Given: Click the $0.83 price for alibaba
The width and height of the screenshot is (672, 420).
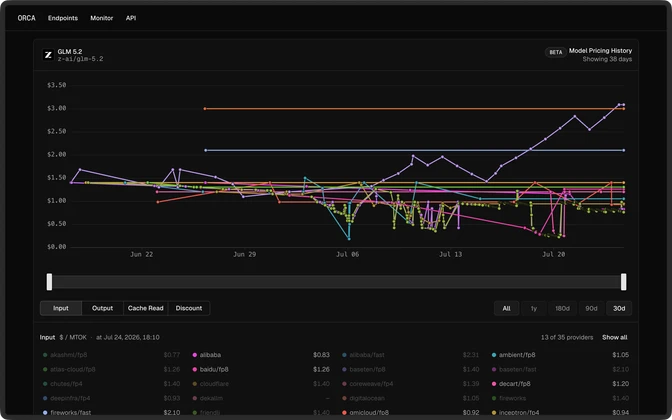Looking at the screenshot, I should [321, 355].
